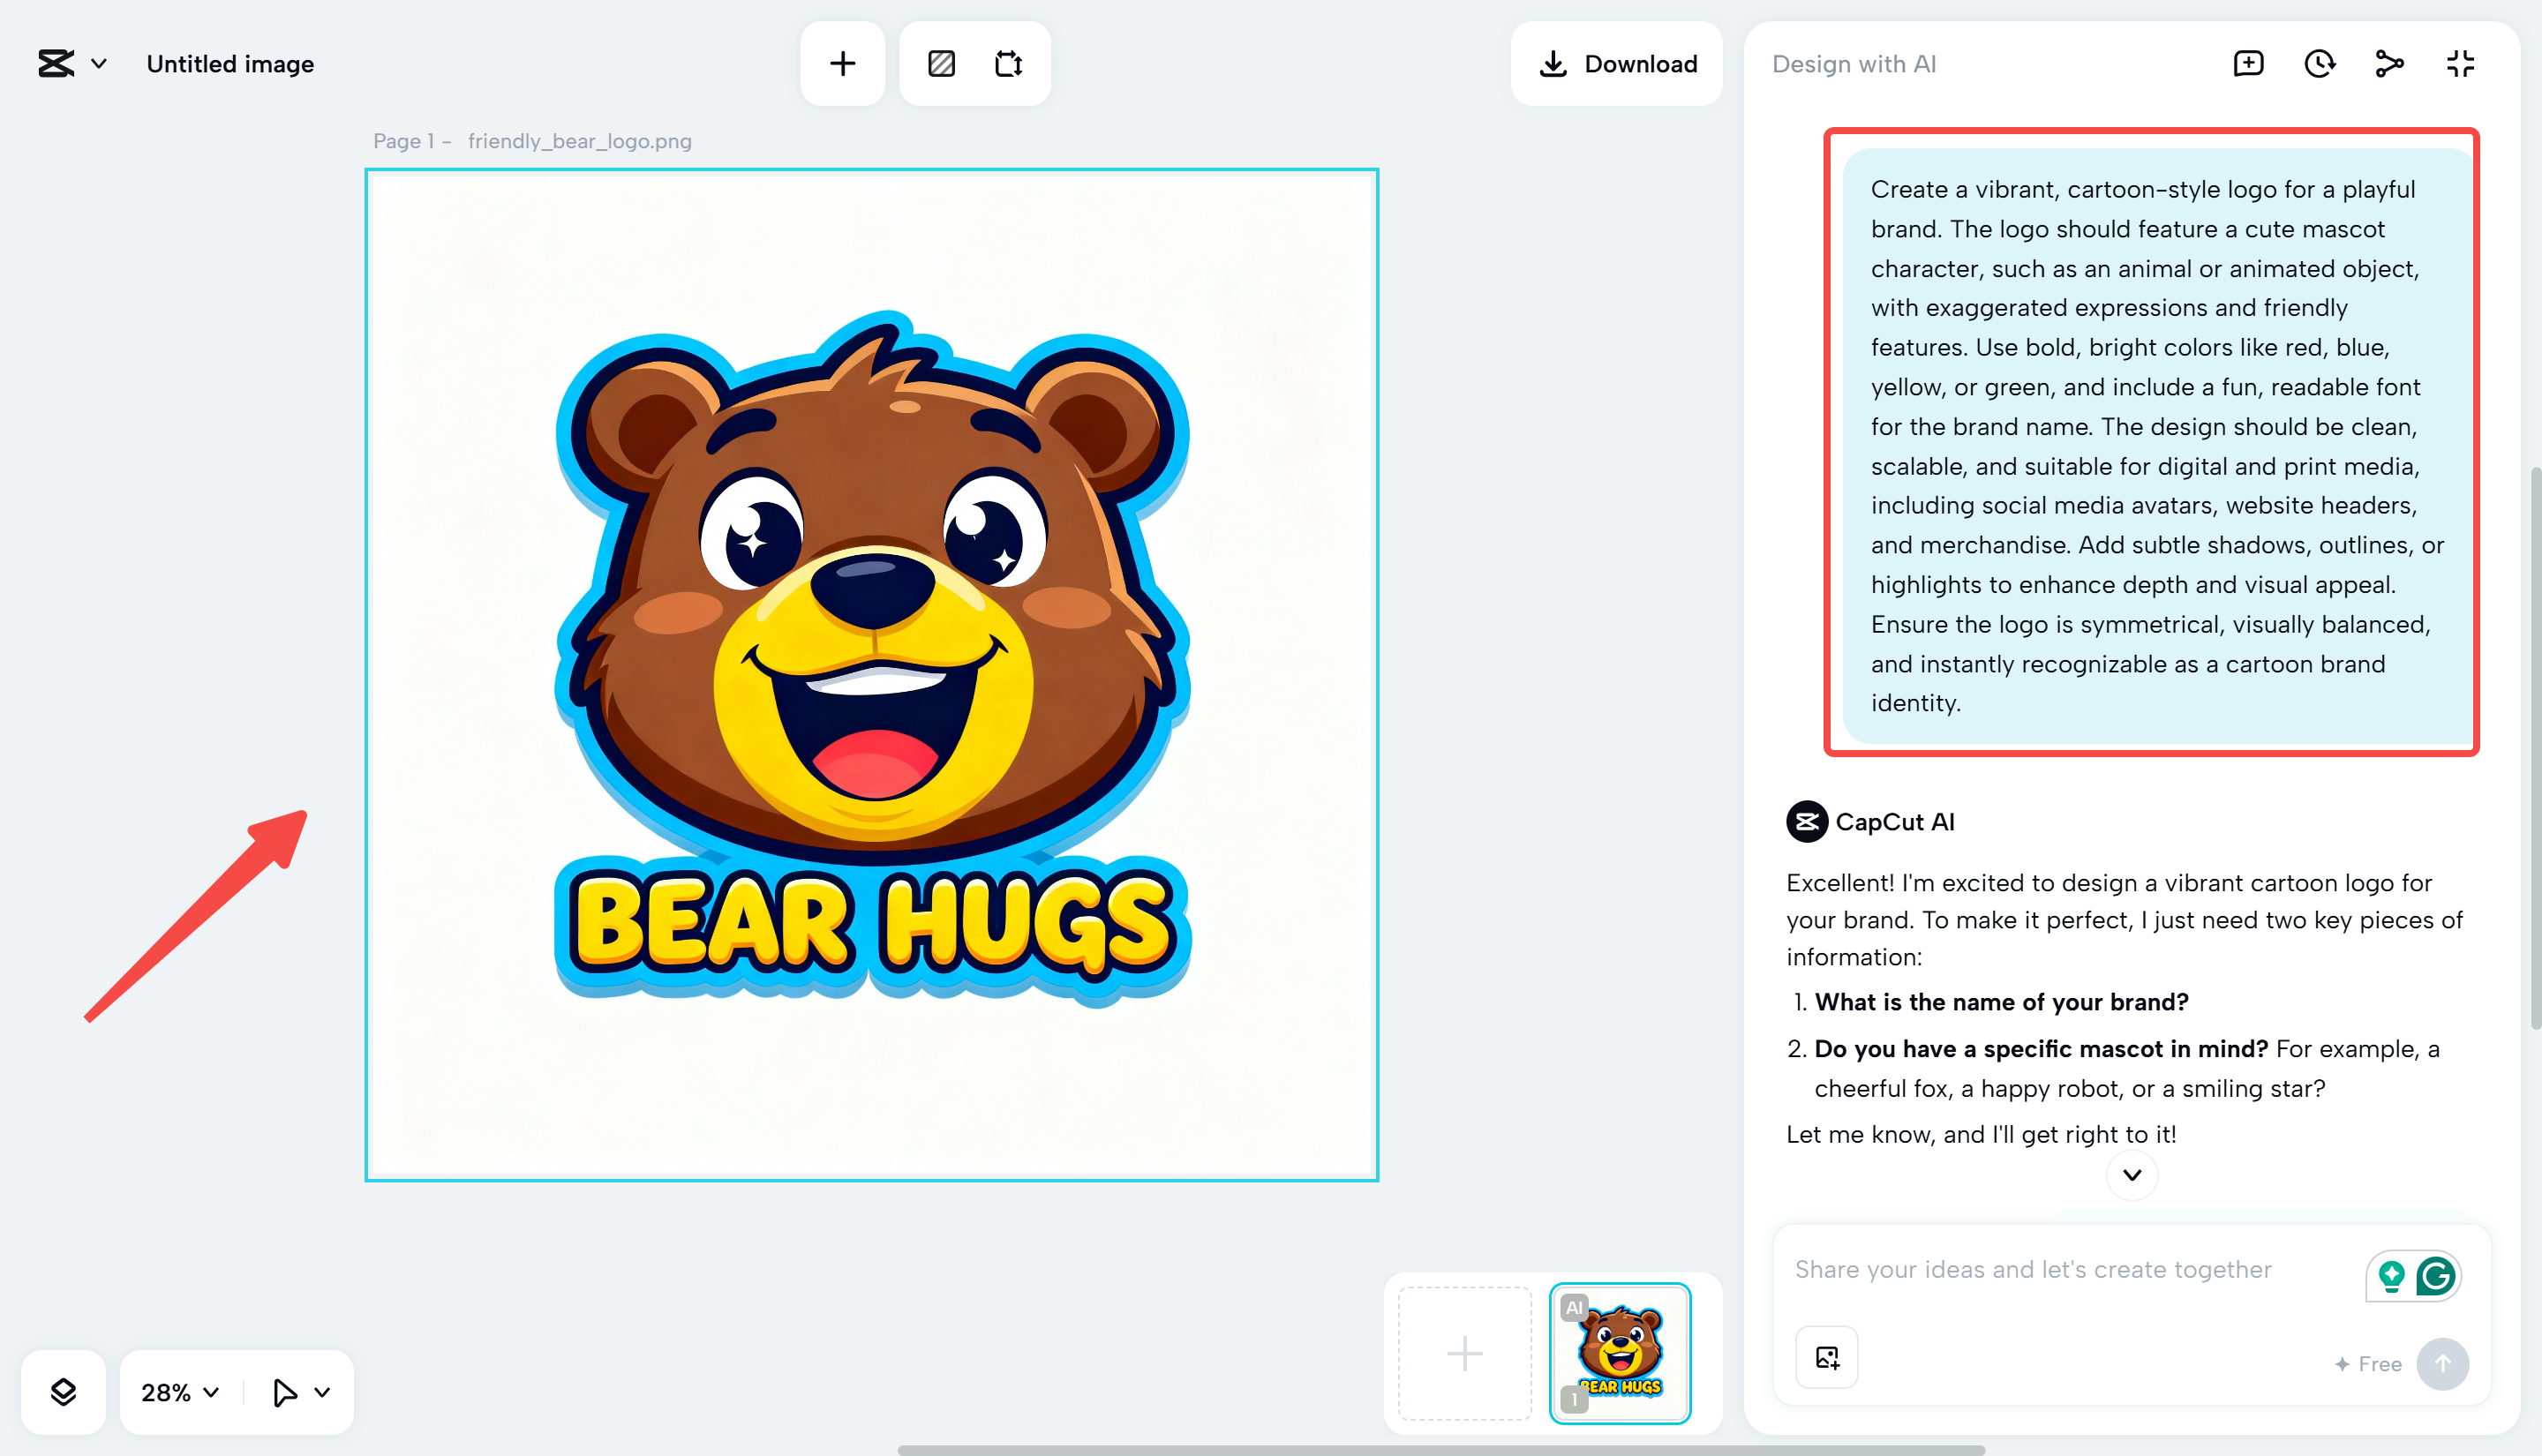The width and height of the screenshot is (2542, 1456).
Task: Collapse the Design with AI panel
Action: (2460, 64)
